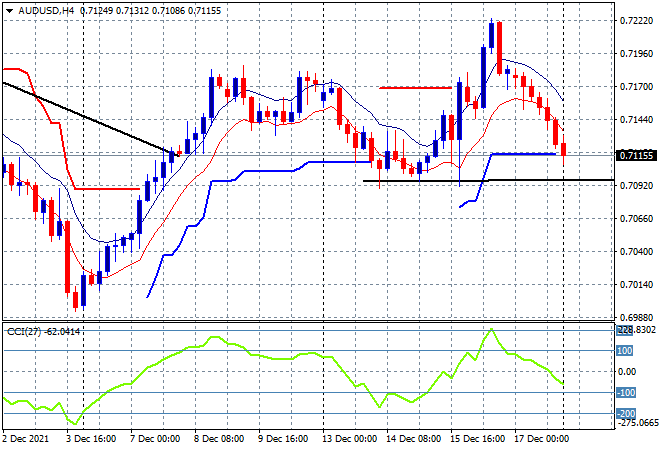Click the CCI 228.8302 maximum label
The image size is (660, 450).
coord(636,330)
